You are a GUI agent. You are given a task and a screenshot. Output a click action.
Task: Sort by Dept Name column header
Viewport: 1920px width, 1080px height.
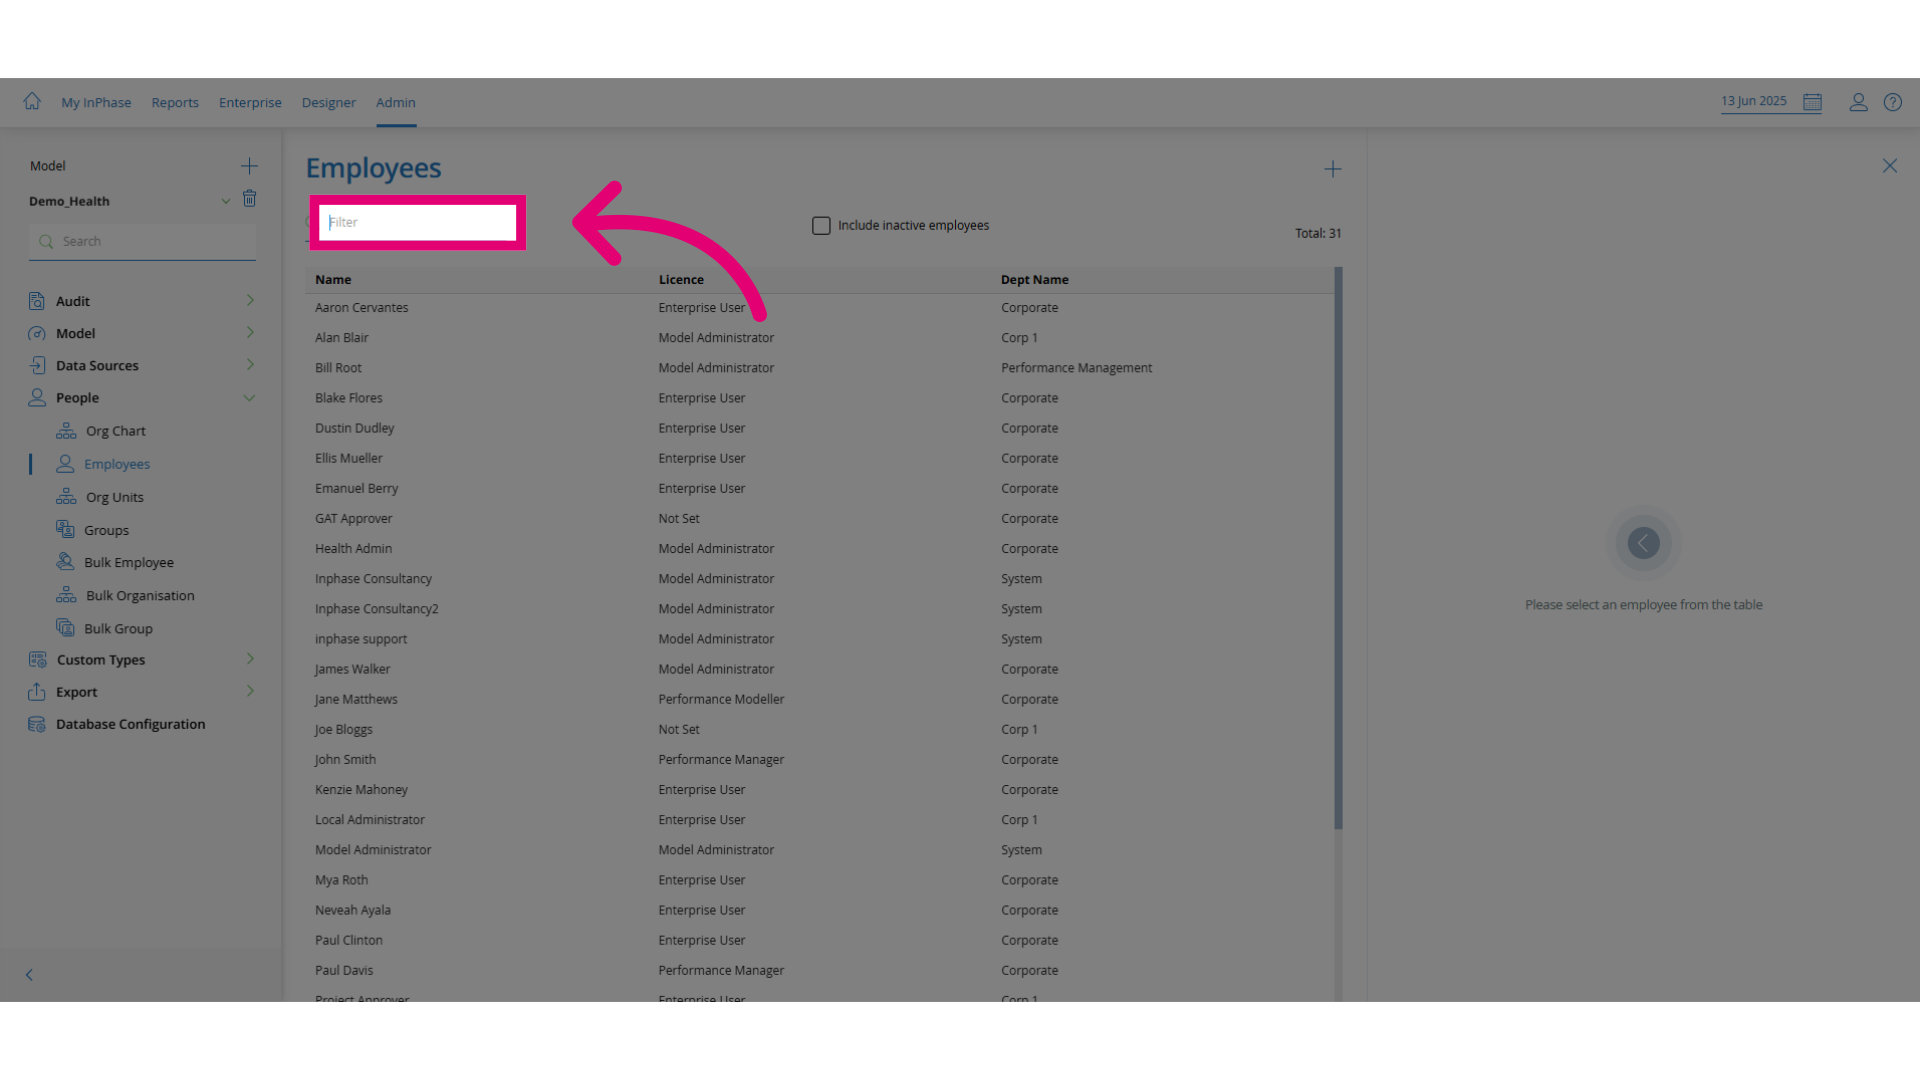point(1035,280)
